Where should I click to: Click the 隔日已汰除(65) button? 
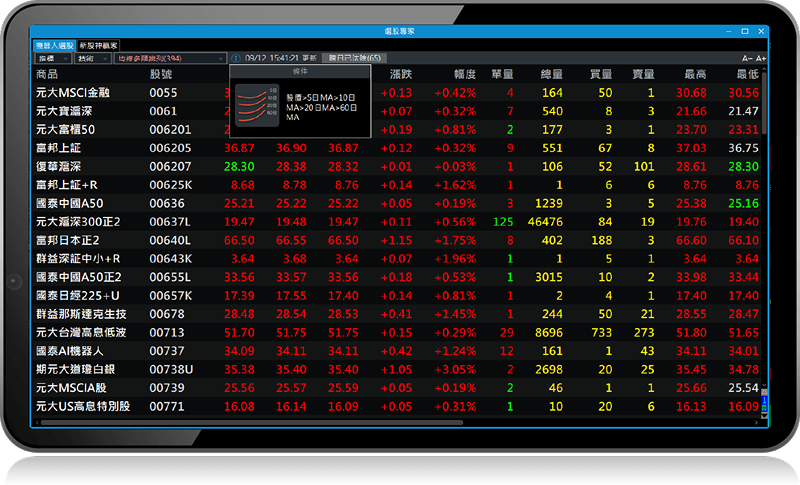click(x=354, y=58)
